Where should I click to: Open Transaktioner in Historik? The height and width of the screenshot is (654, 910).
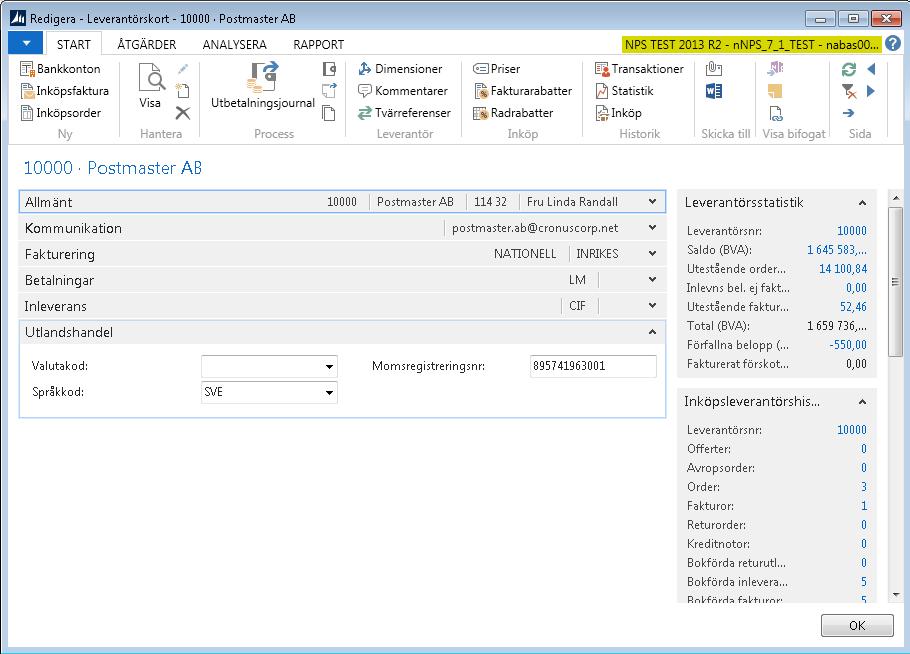639,68
